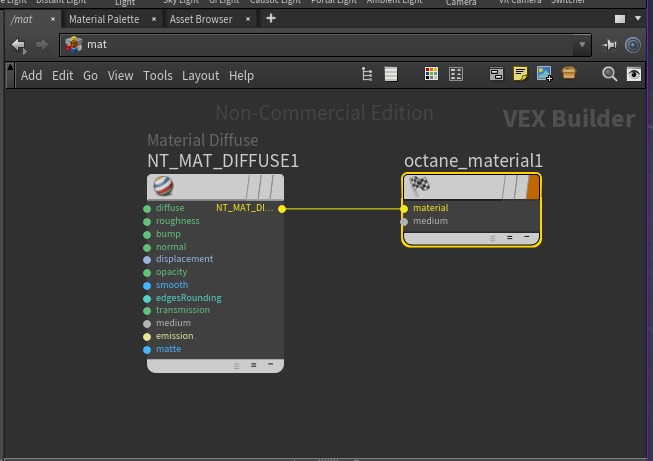Viewport: 653px width, 461px height.
Task: Show the tree view icon
Action: [x=367, y=75]
